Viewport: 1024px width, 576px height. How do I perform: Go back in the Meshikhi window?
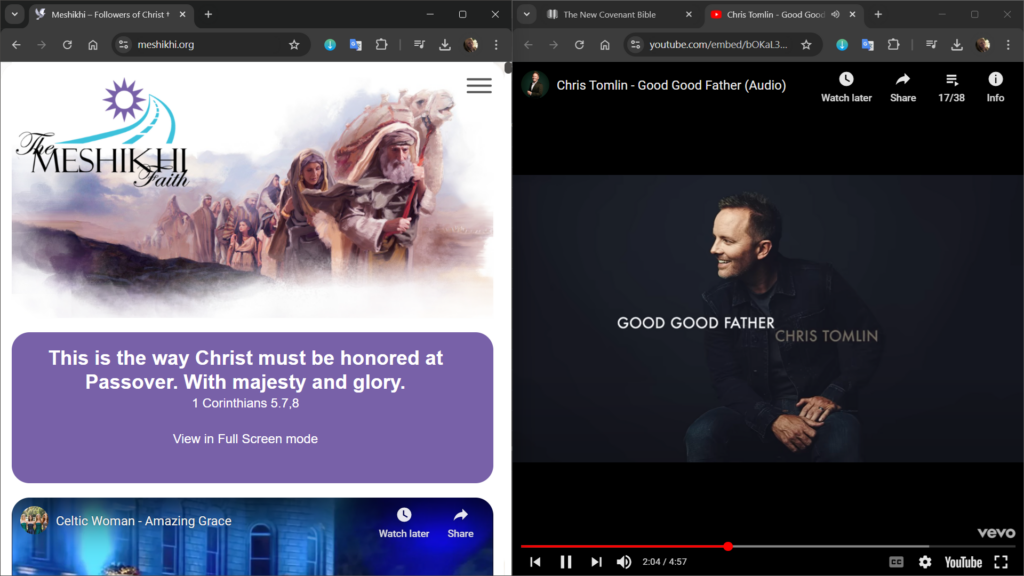(x=16, y=44)
